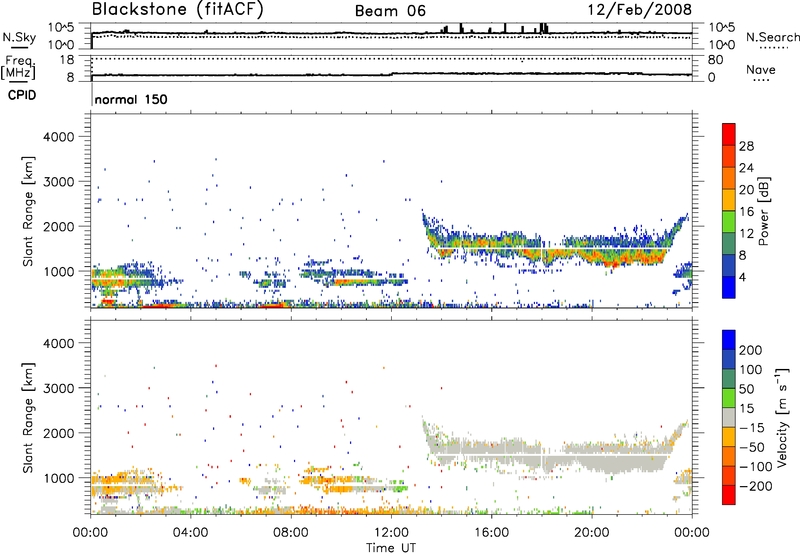
Task: Click the gray band of the velocity color bar
Action: [729, 417]
